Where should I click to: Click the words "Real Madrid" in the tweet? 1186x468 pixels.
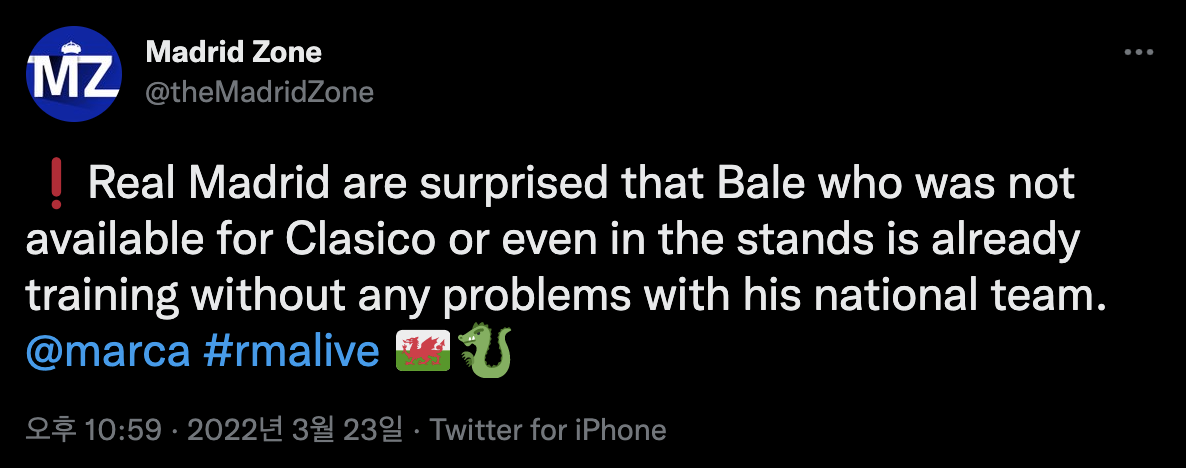click(x=206, y=185)
